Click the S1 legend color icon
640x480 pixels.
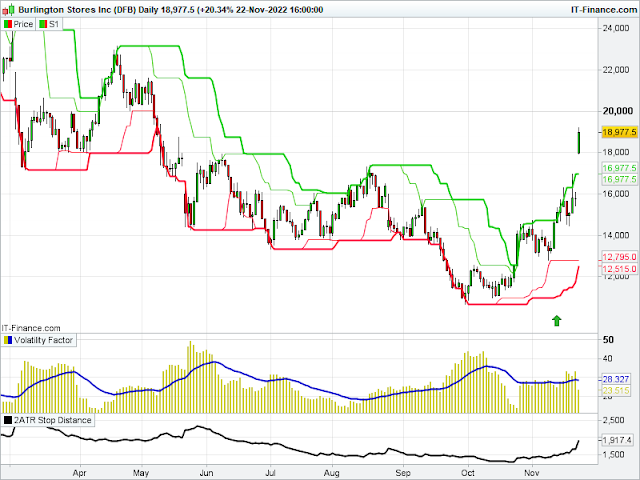pyautogui.click(x=43, y=24)
